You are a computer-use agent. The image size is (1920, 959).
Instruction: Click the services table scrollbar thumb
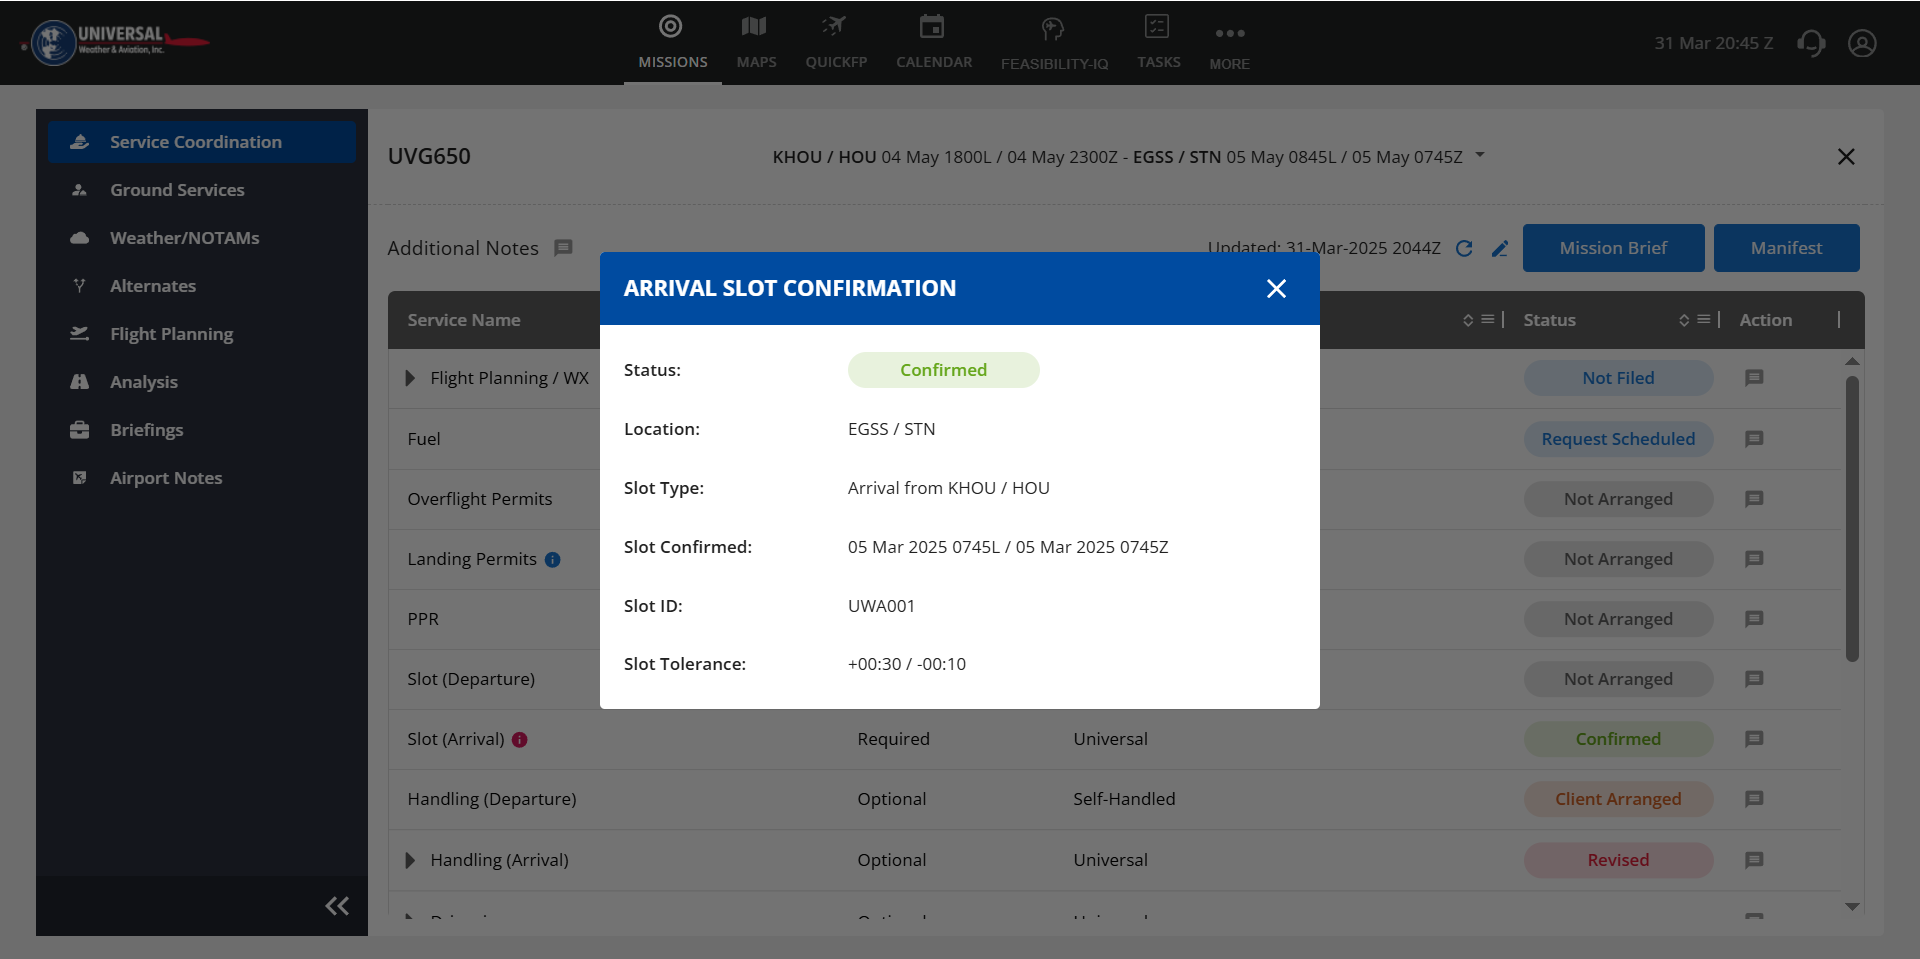(1852, 519)
